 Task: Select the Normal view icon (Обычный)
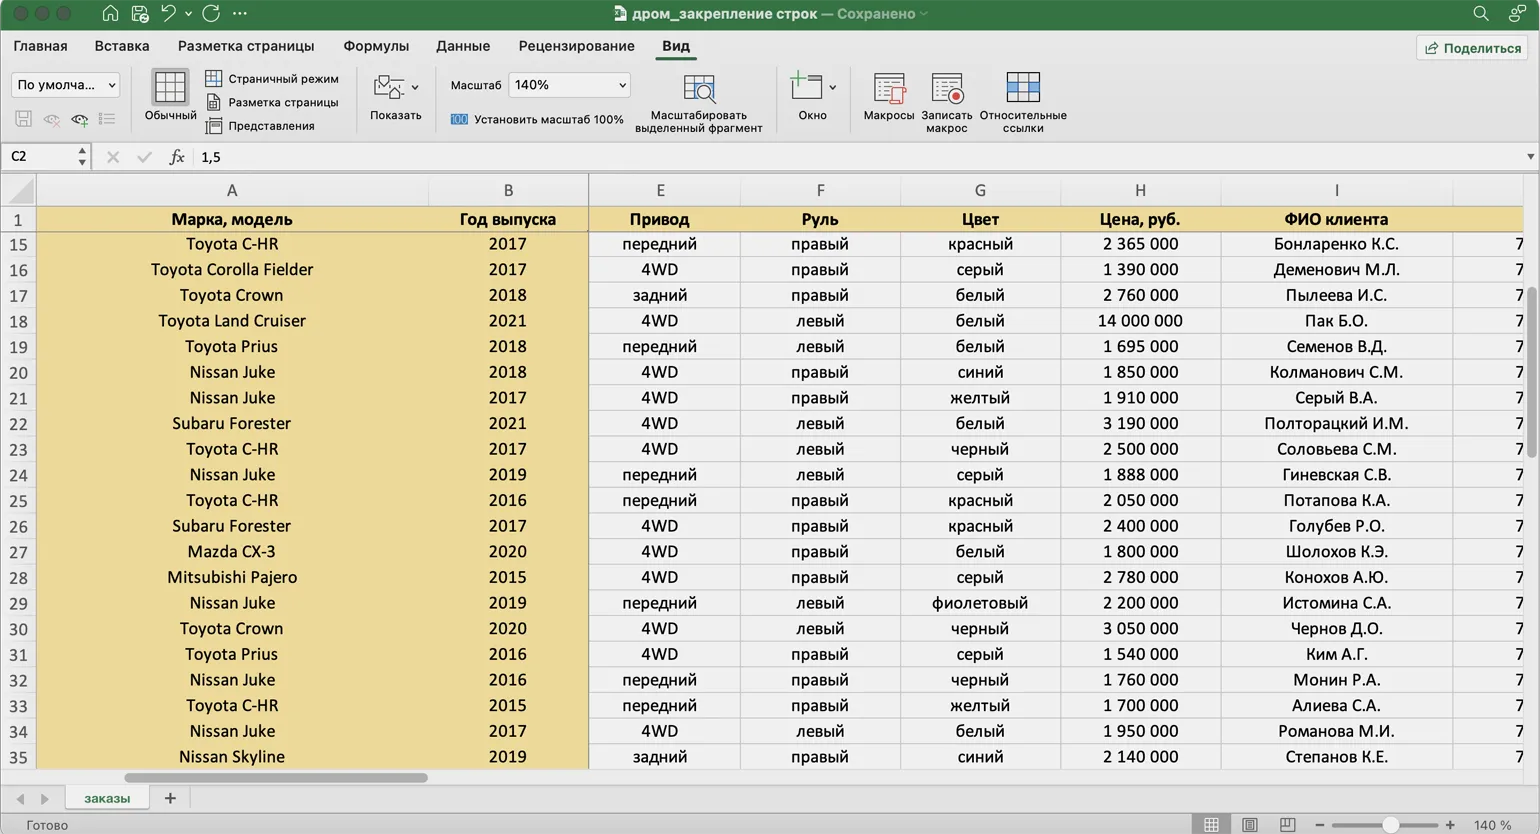pos(170,88)
